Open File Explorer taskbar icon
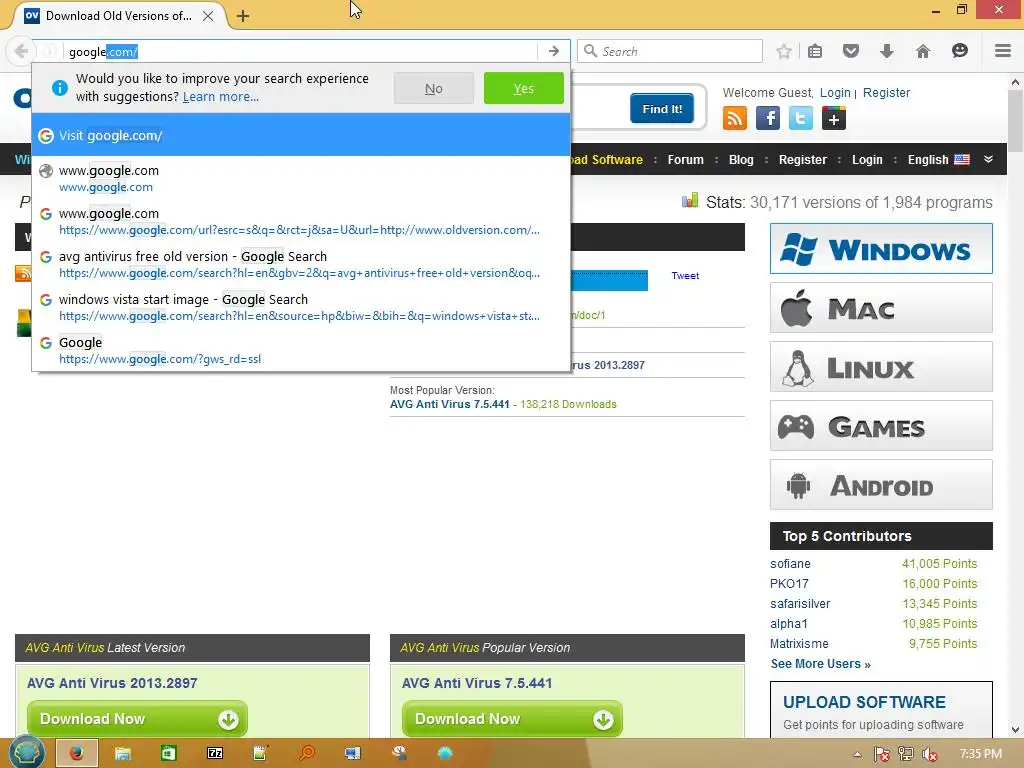The image size is (1024, 768). (x=122, y=753)
